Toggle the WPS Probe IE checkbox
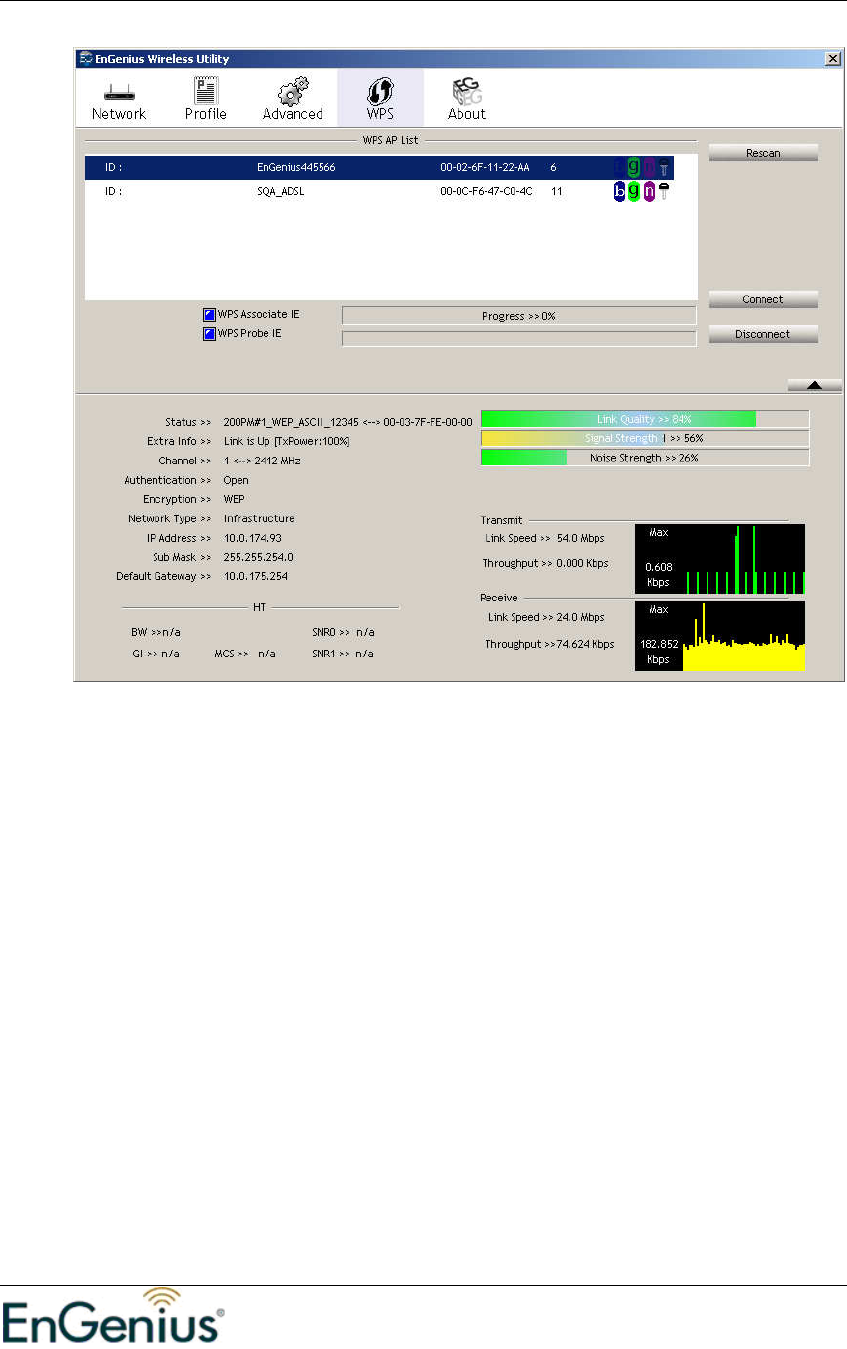This screenshot has height=1349, width=847. coord(210,333)
